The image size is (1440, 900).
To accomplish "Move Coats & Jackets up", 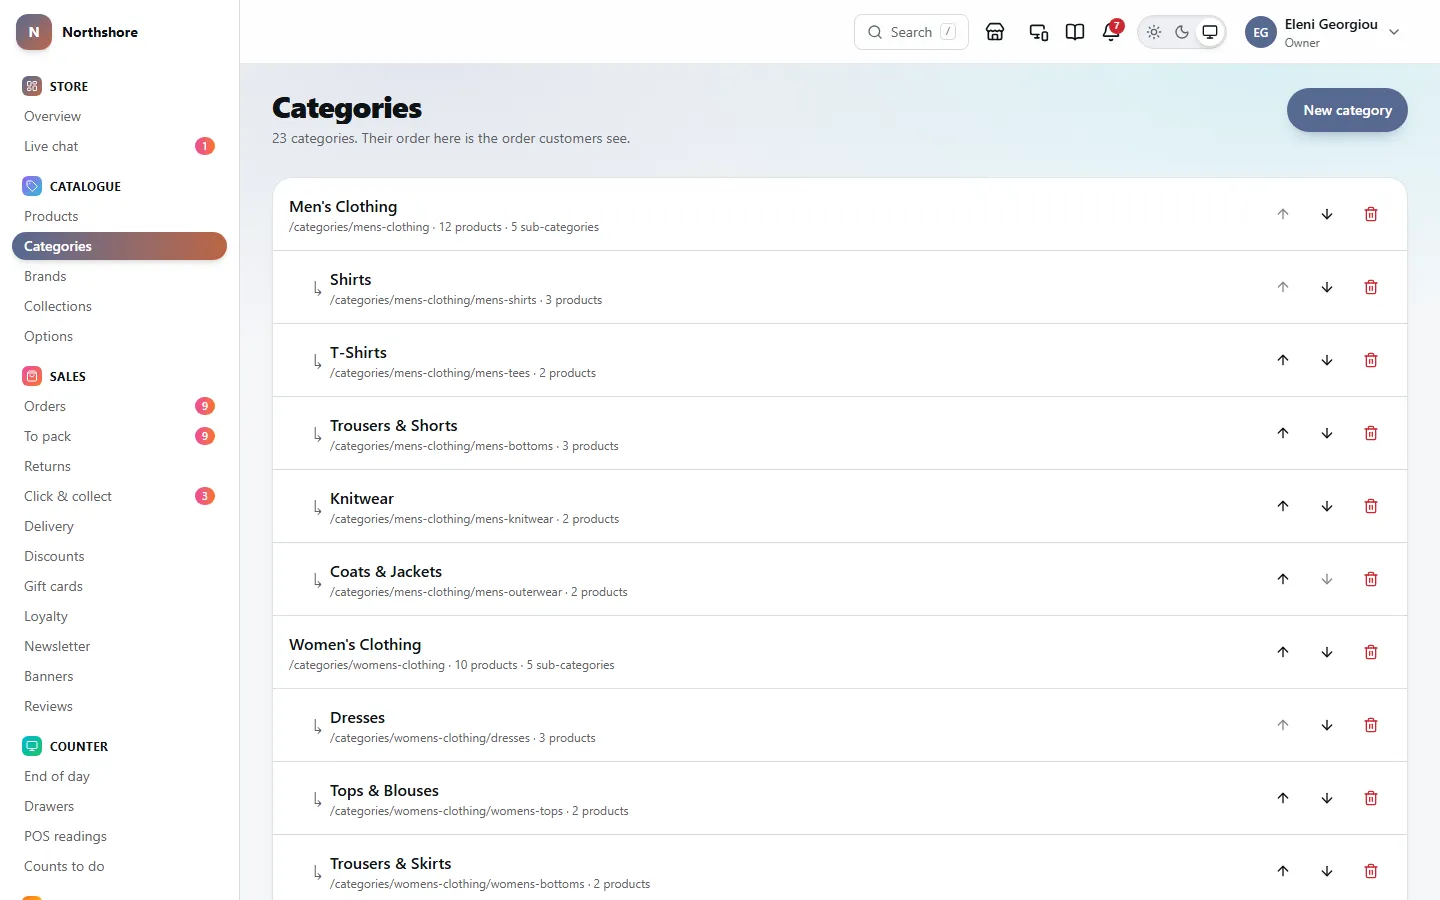I will [1283, 579].
